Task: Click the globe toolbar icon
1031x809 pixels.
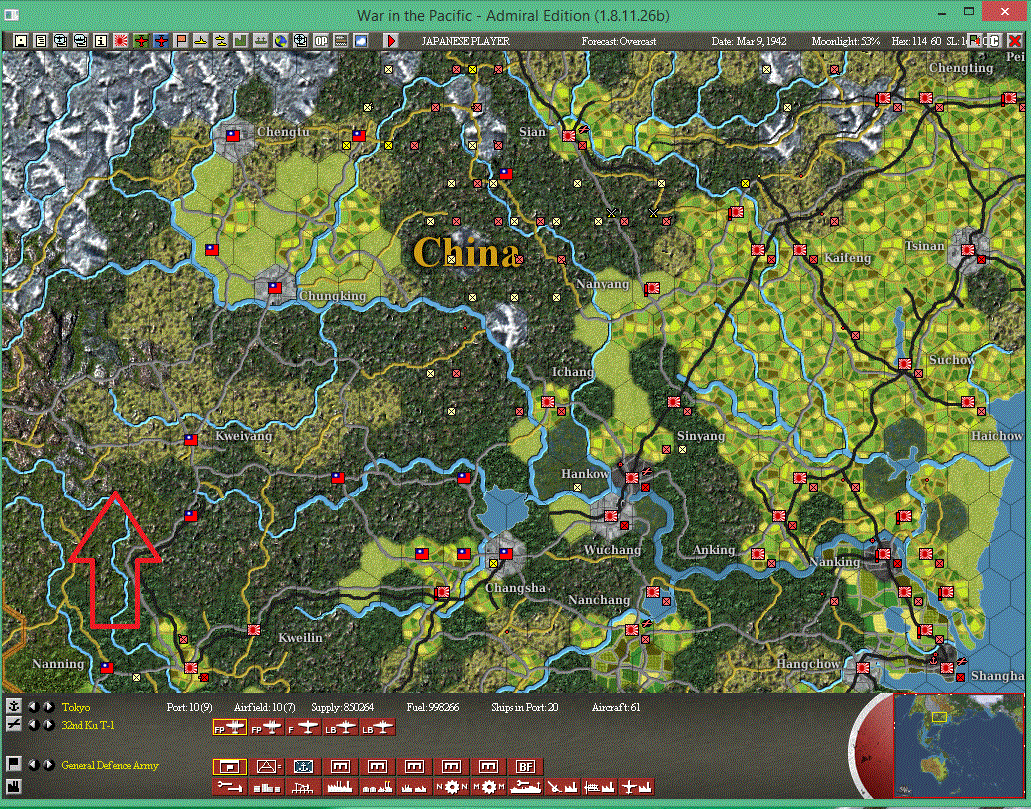Action: pos(281,41)
